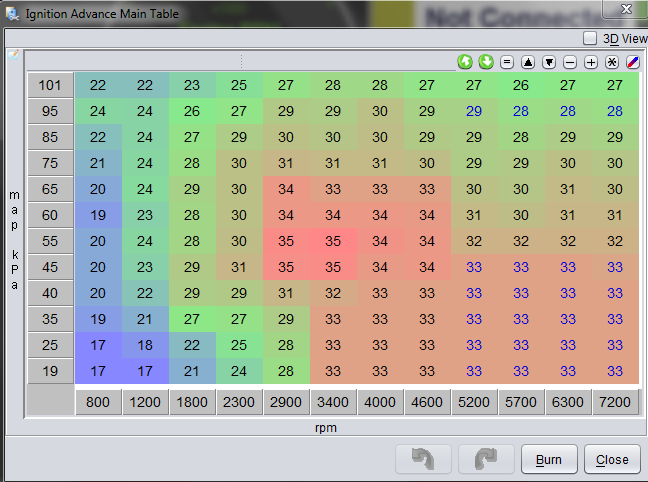Select the 1200 rpm bin header
648x482 pixels.
coord(145,402)
